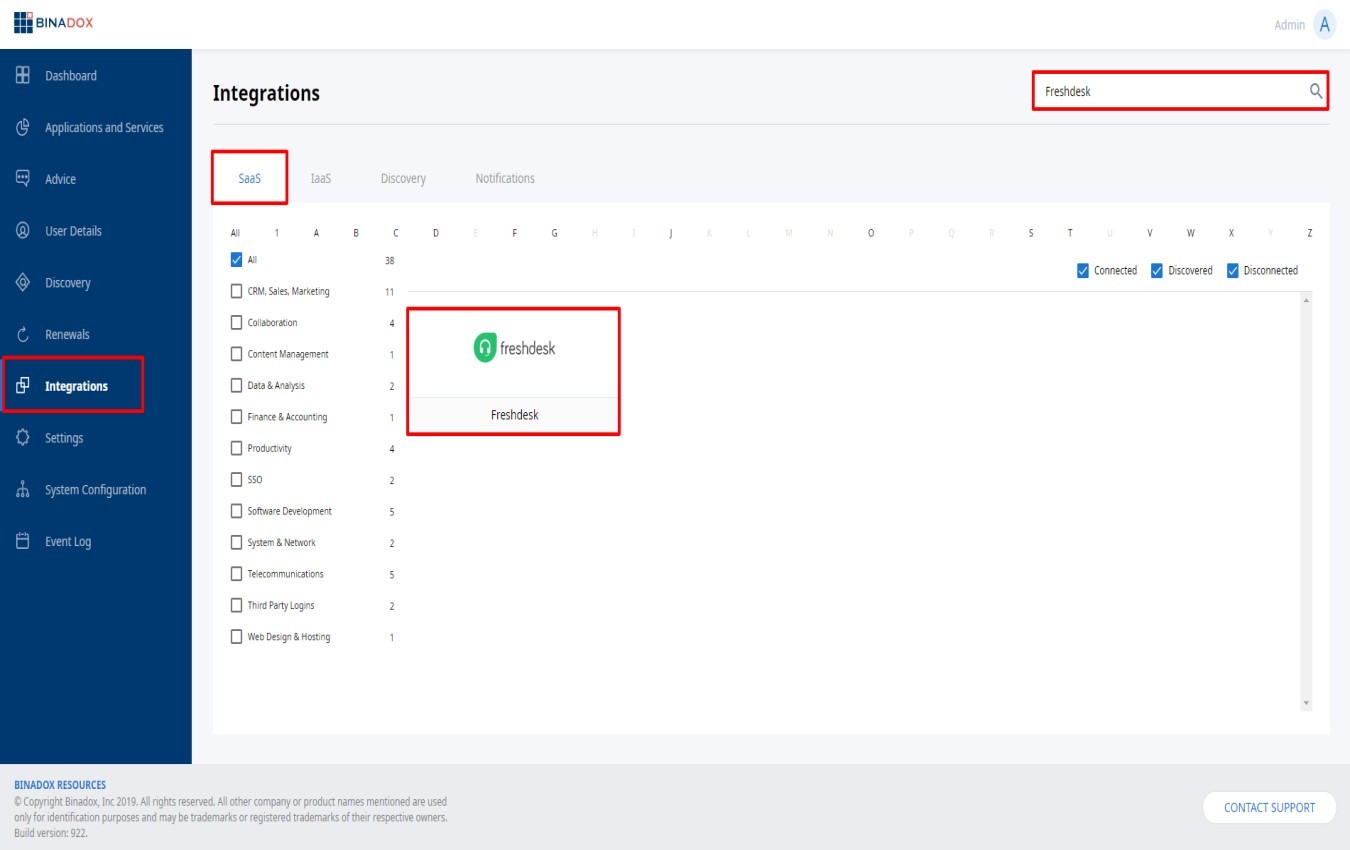This screenshot has height=850, width=1350.
Task: Check the Collaboration category
Action: coord(237,323)
